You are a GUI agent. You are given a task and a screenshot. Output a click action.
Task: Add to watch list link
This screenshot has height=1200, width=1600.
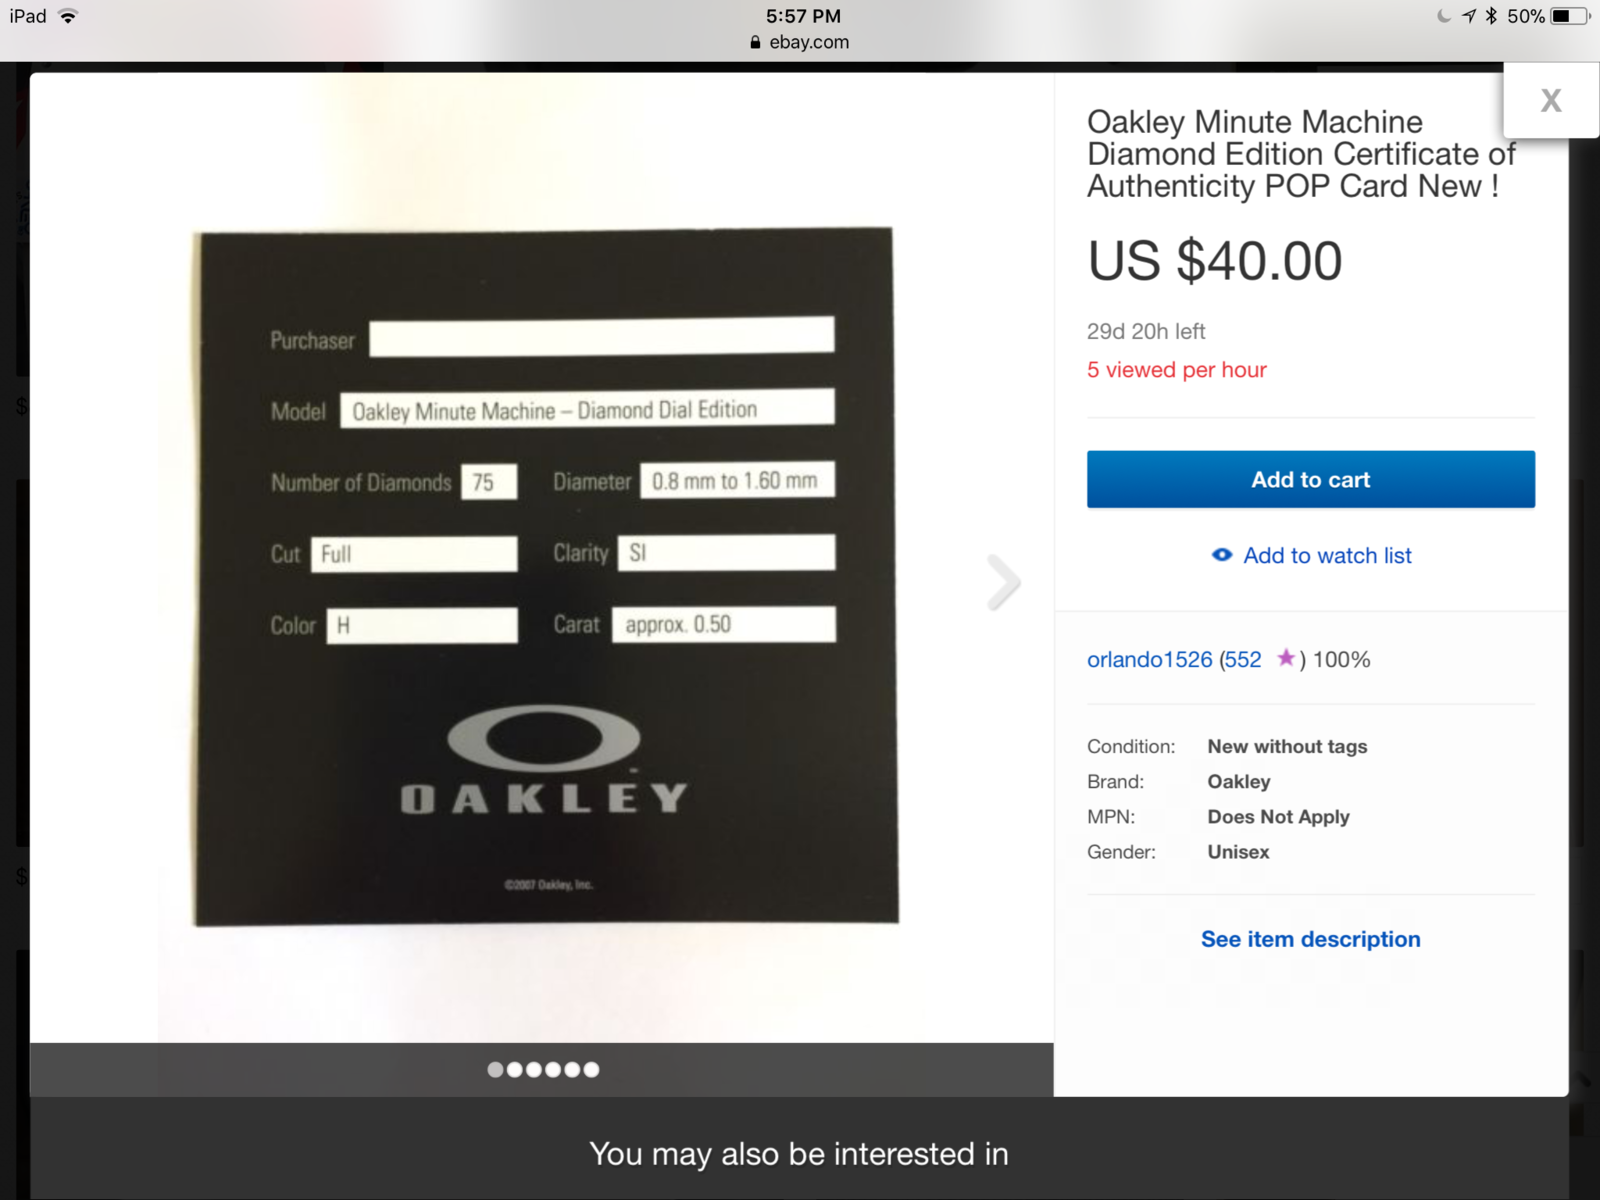click(x=1327, y=555)
